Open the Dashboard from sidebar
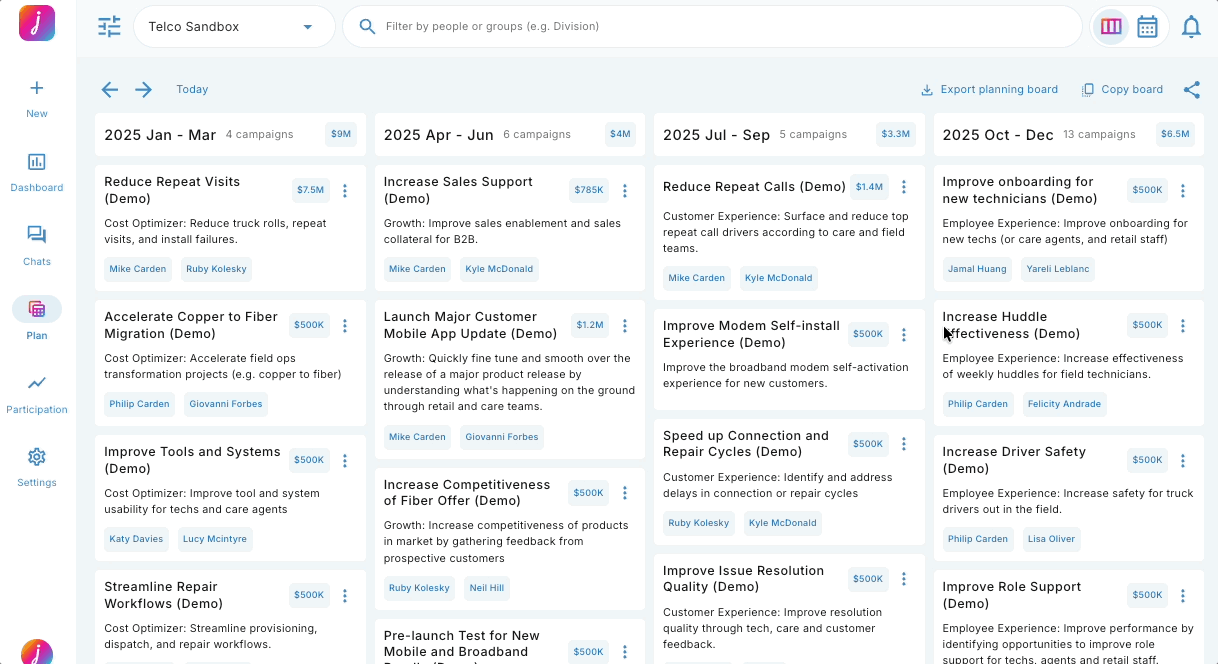Screen dimensions: 1218x664 pos(37,162)
